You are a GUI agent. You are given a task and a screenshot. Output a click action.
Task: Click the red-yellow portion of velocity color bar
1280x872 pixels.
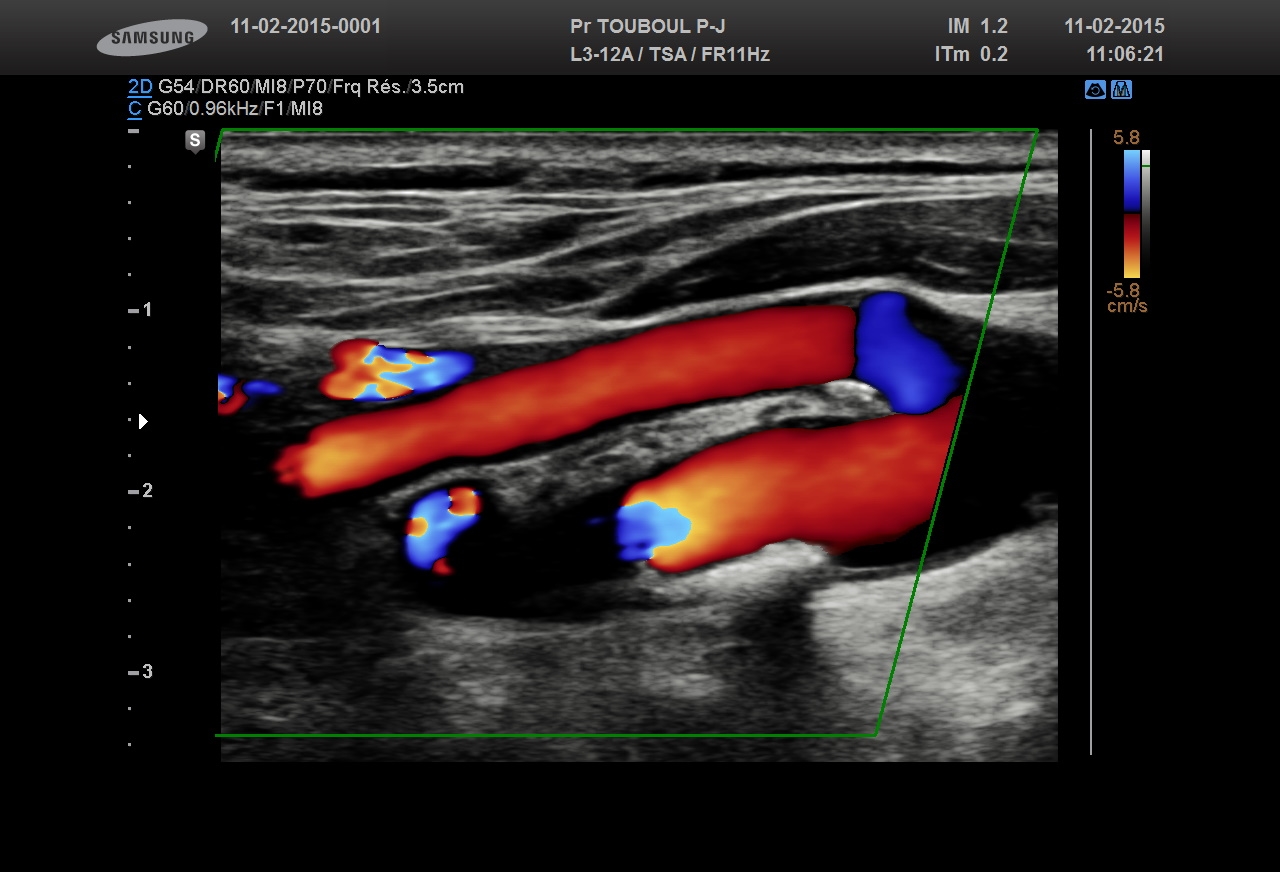pyautogui.click(x=1131, y=246)
